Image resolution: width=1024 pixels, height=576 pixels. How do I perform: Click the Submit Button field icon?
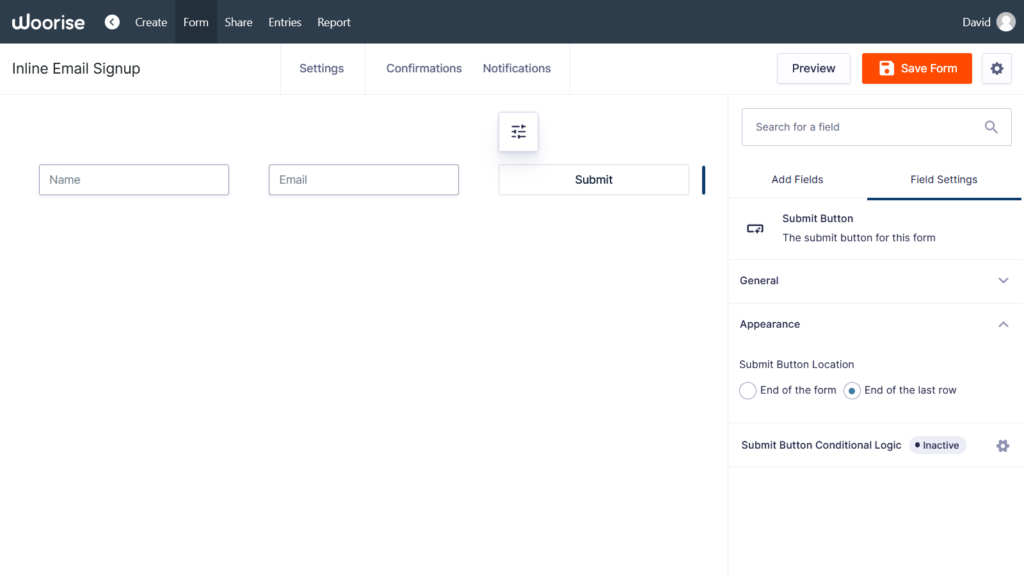click(x=755, y=228)
